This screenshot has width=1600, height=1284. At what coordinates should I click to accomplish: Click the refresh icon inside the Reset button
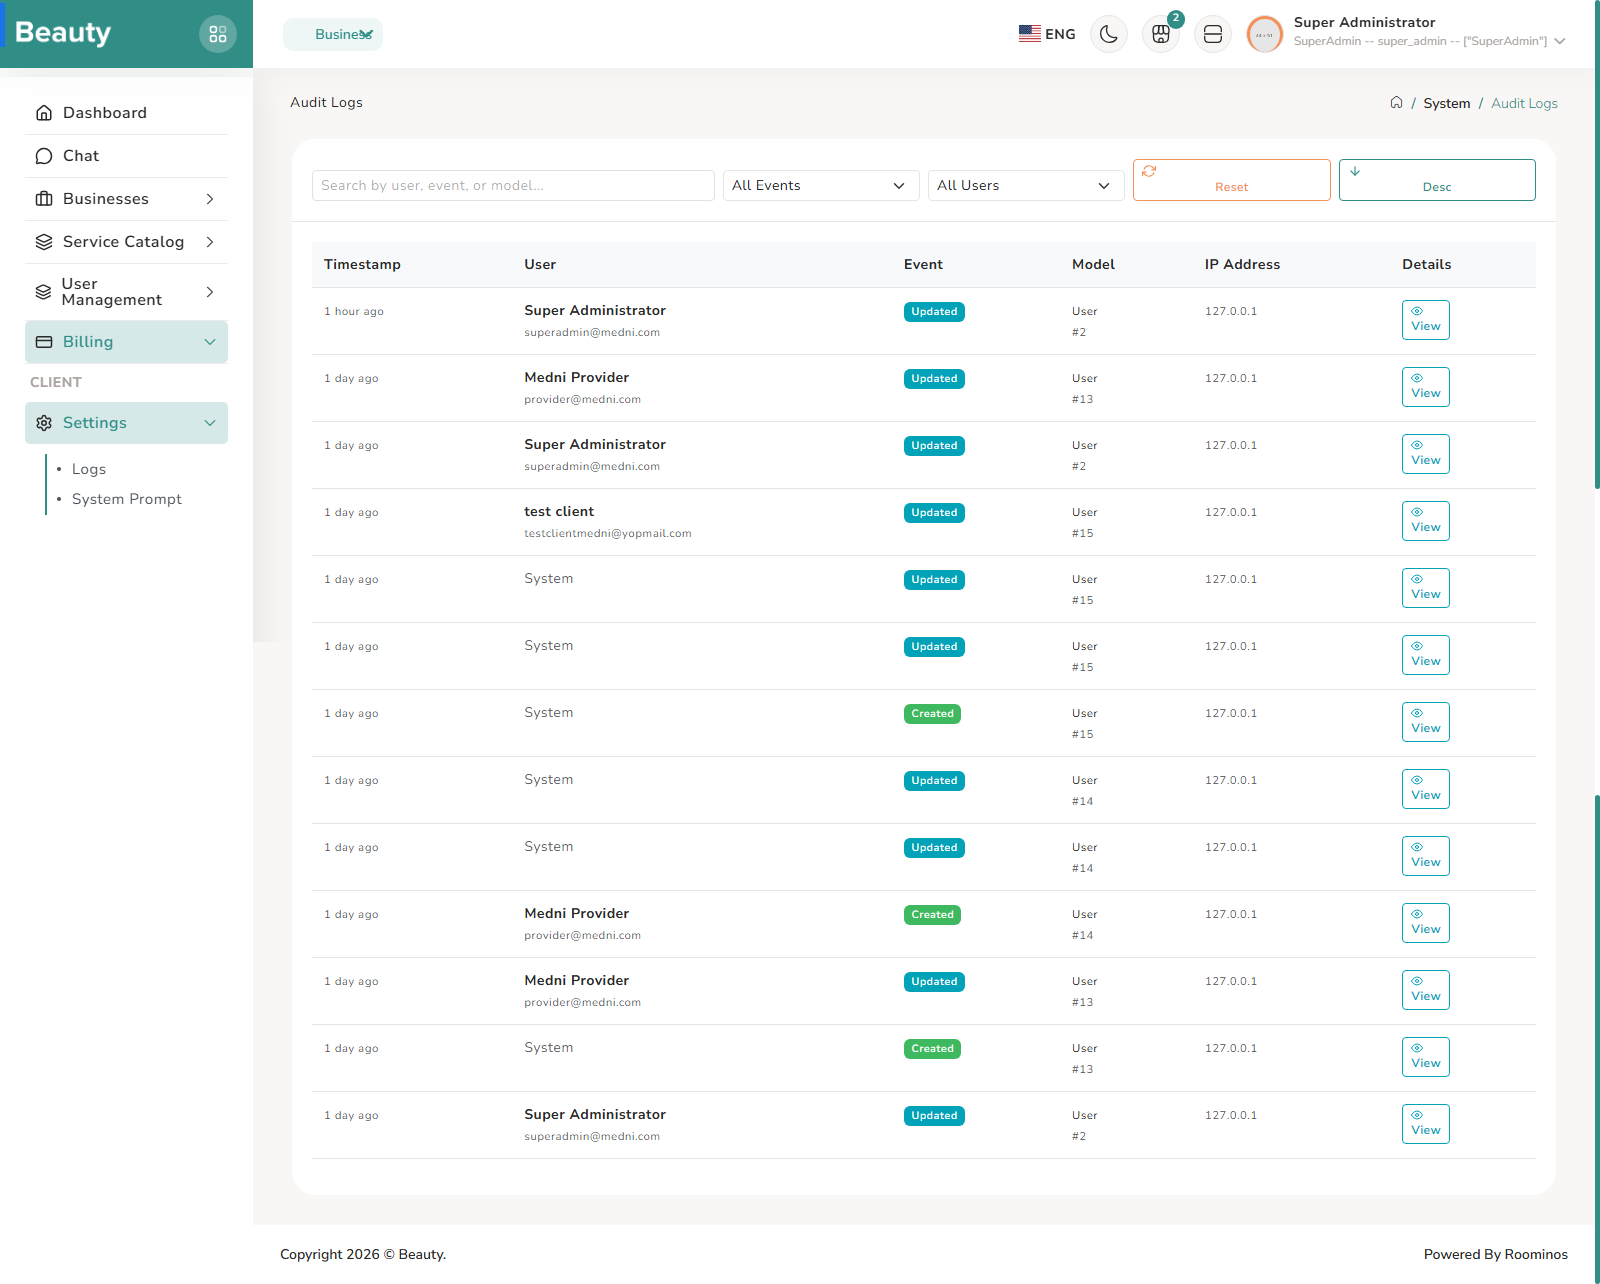[x=1148, y=171]
